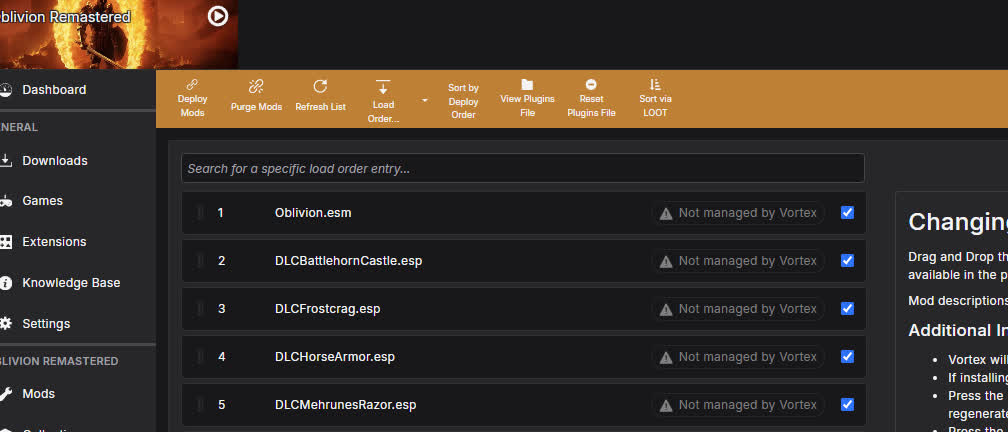Click load order index 1
The image size is (1008, 432).
point(220,213)
